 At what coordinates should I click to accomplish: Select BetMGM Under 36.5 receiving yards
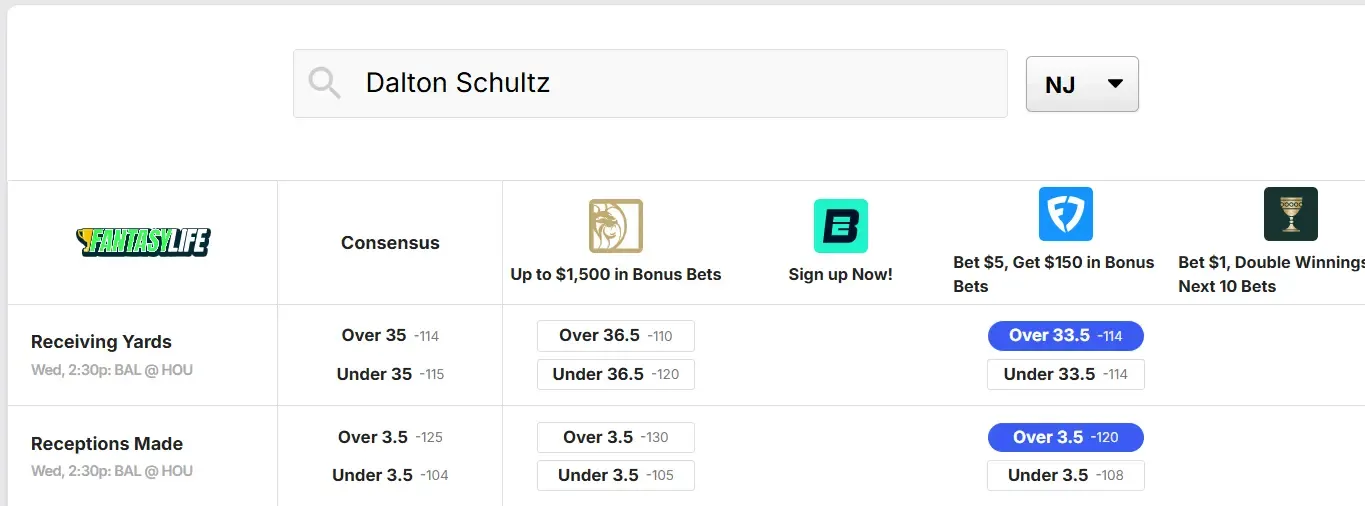(x=615, y=374)
